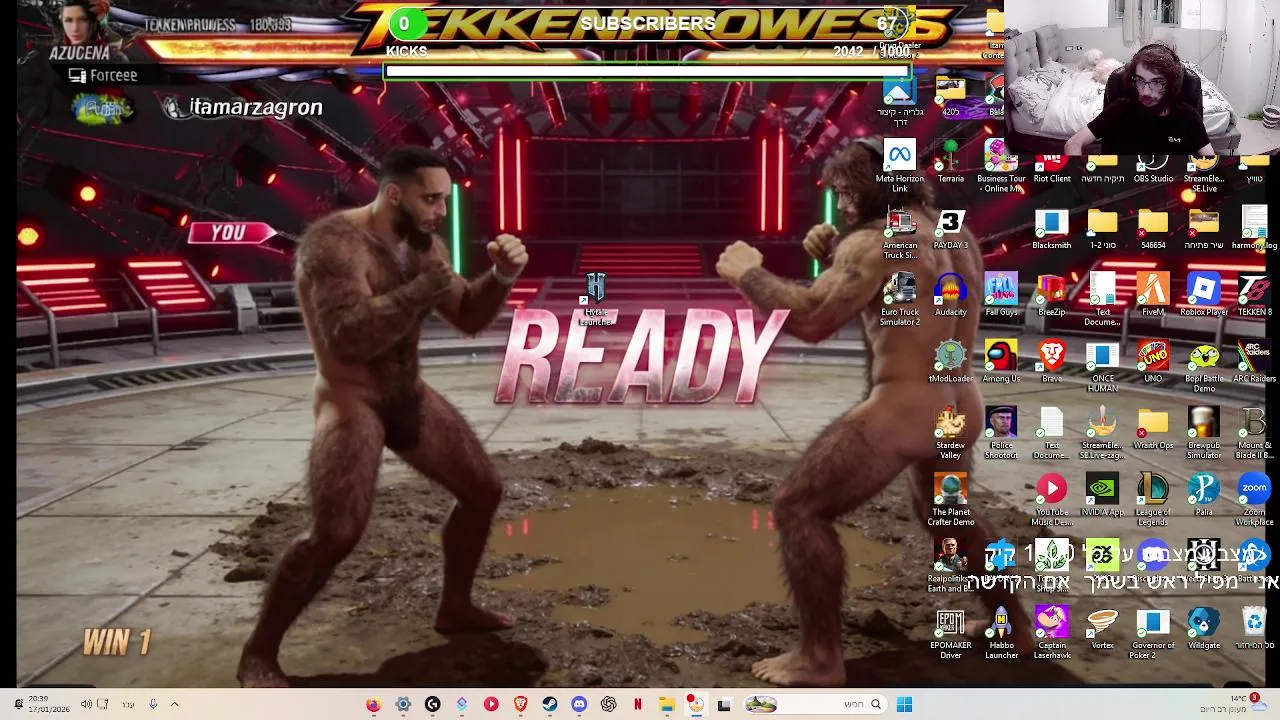Open BreeZip desktop icon
The height and width of the screenshot is (720, 1280).
(1052, 296)
